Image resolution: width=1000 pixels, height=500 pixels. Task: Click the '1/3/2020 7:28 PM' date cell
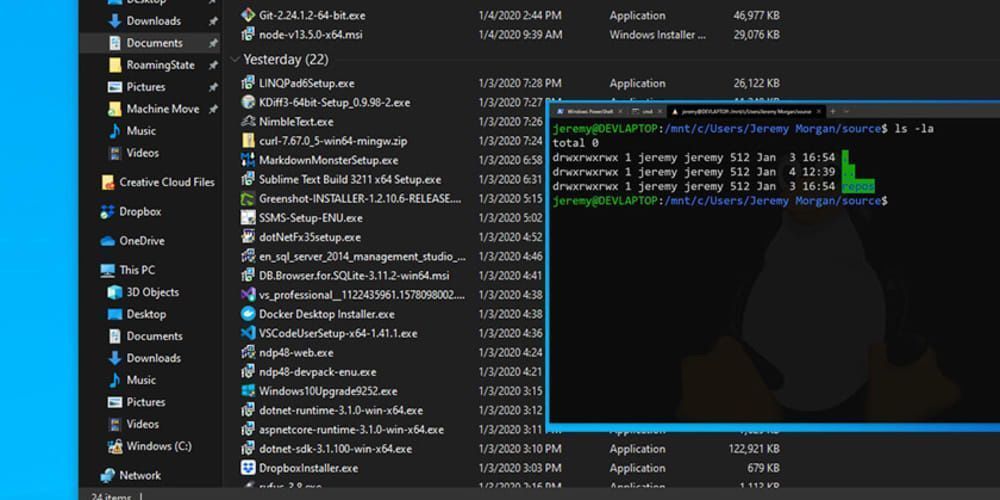pos(520,83)
